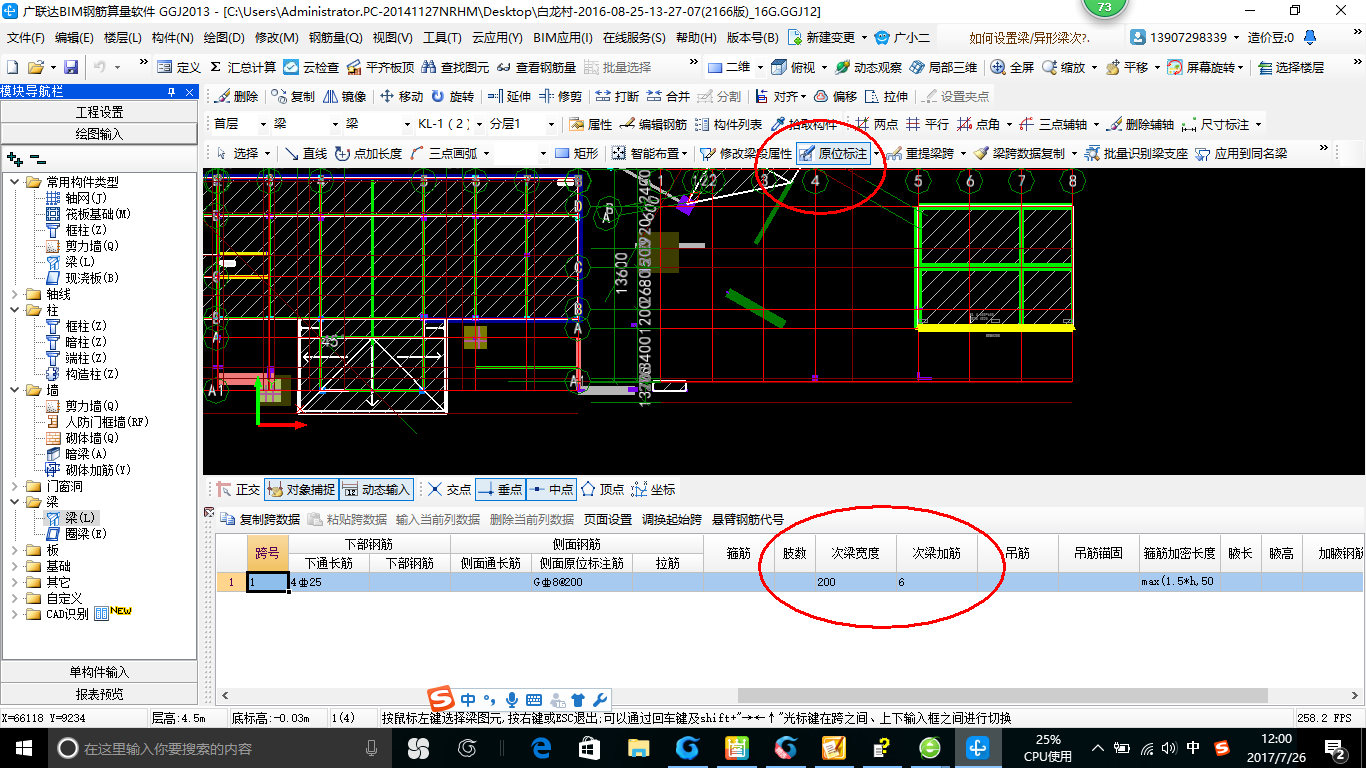Save the project with the floppy icon
The height and width of the screenshot is (768, 1366).
71,67
